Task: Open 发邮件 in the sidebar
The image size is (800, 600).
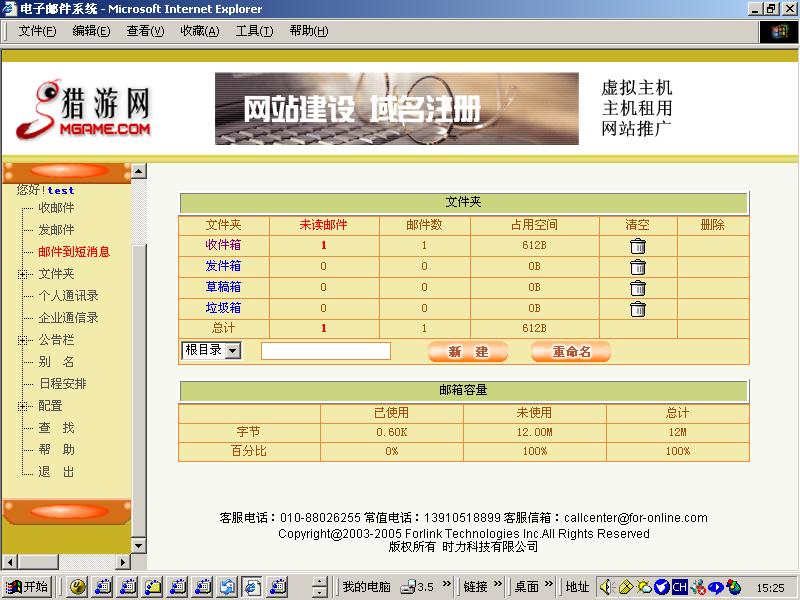Action: click(56, 230)
